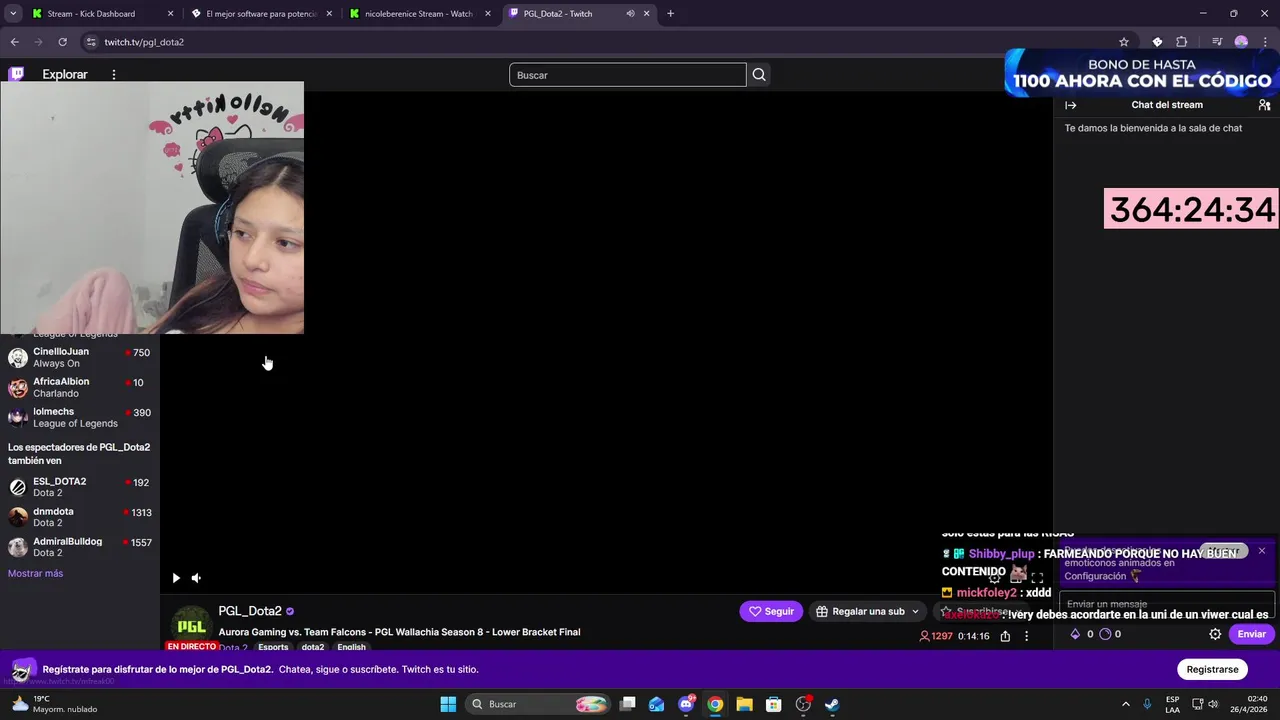Open the Explorar menu item
This screenshot has width=1280, height=720.
coord(65,75)
